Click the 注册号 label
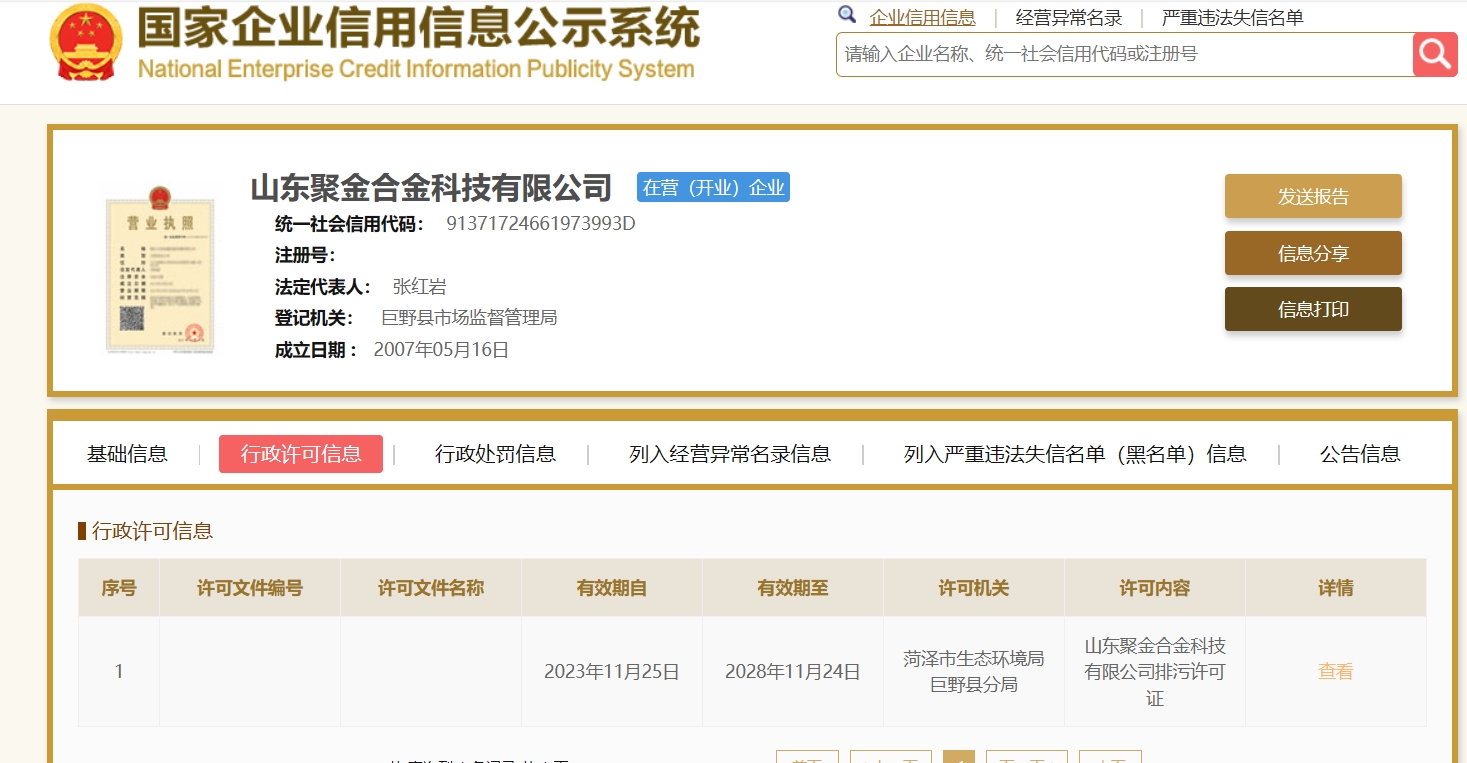Viewport: 1467px width, 763px height. pos(305,255)
